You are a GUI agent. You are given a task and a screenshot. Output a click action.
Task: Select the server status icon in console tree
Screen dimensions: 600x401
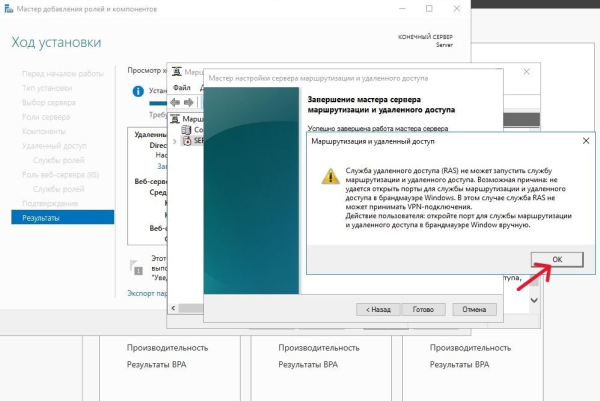tap(187, 141)
